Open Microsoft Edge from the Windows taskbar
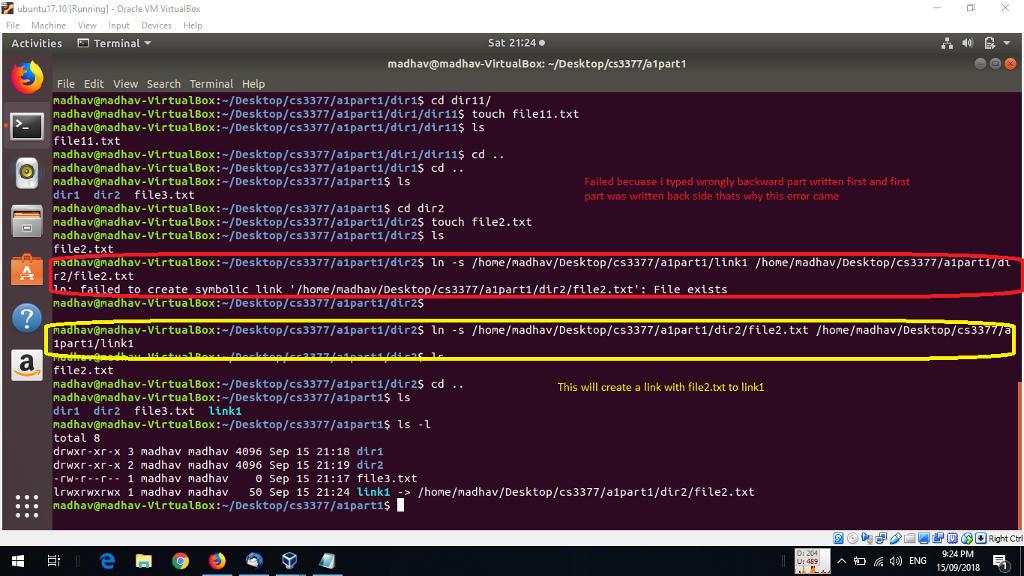Screen dimensions: 1024x576 pos(107,561)
